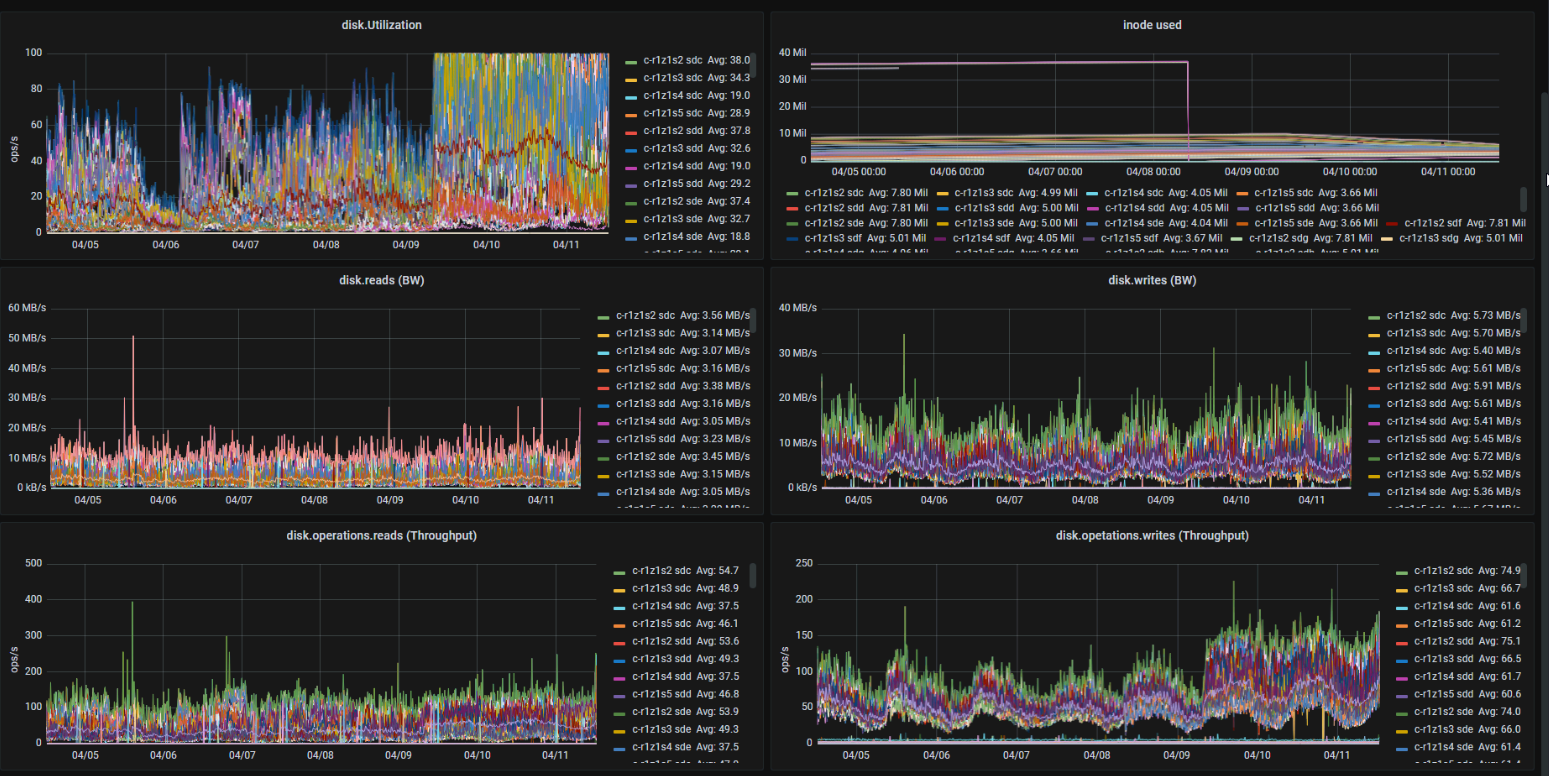The height and width of the screenshot is (776, 1549).
Task: Open the disk.Utilization panel title menu
Action: point(381,25)
